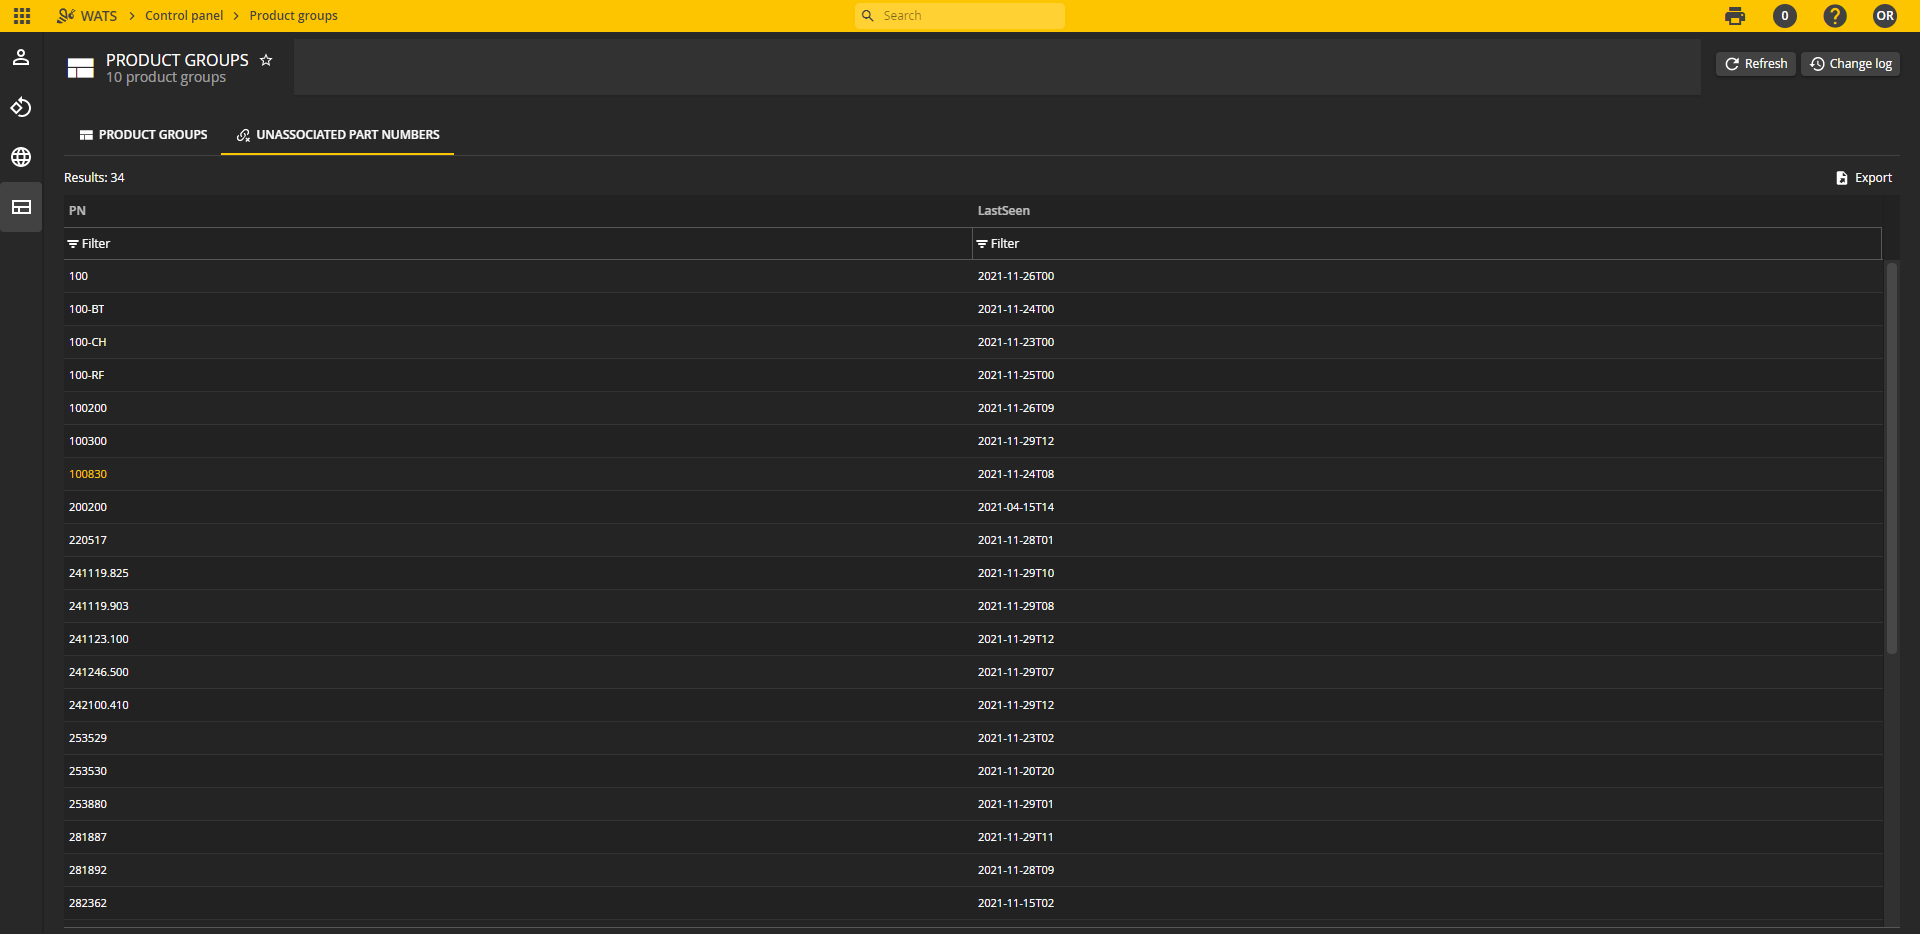
Task: Select part number 281887
Action: (x=88, y=838)
